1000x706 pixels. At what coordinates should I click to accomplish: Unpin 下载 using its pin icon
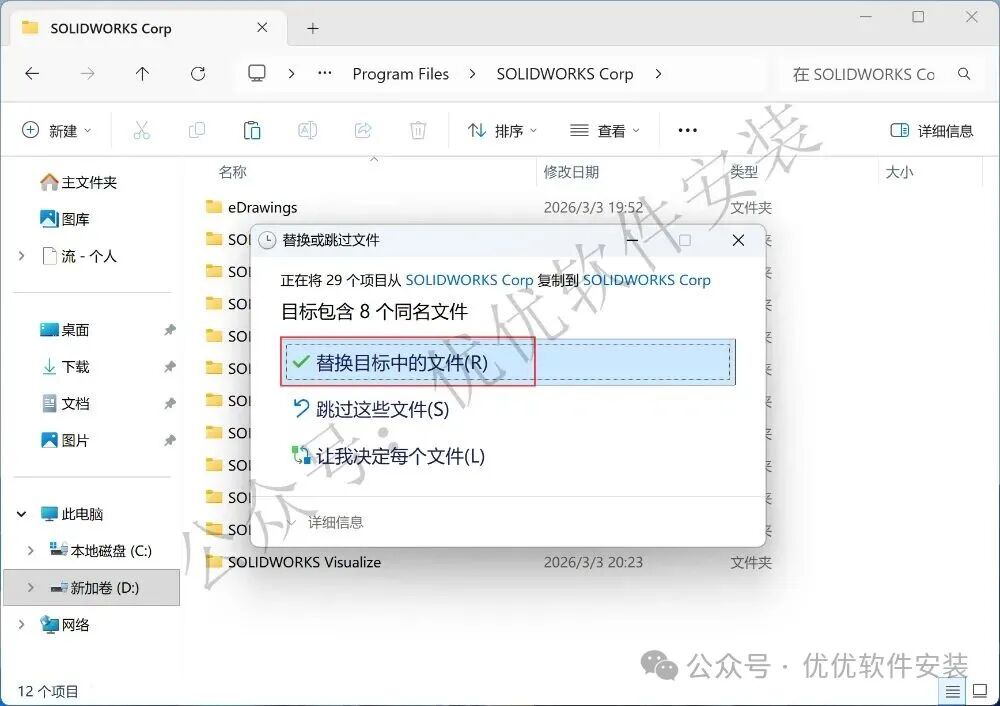tap(170, 367)
